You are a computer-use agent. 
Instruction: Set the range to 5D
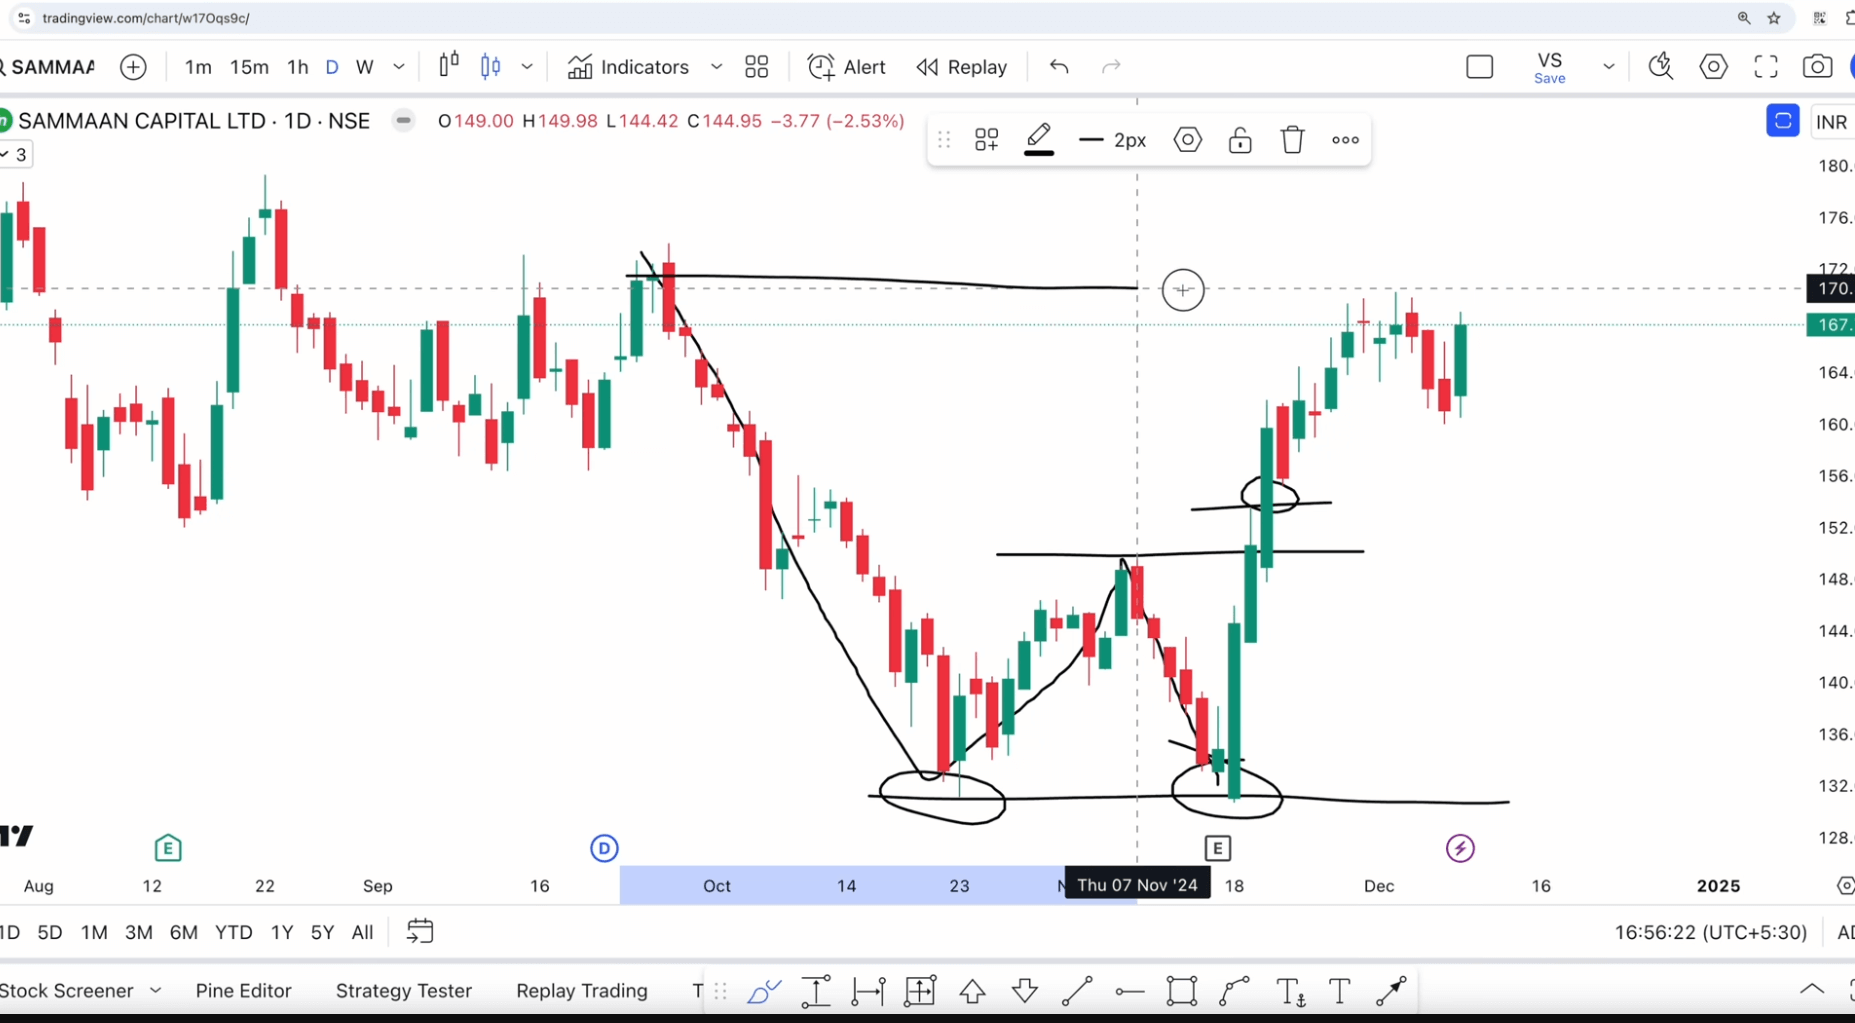(50, 932)
